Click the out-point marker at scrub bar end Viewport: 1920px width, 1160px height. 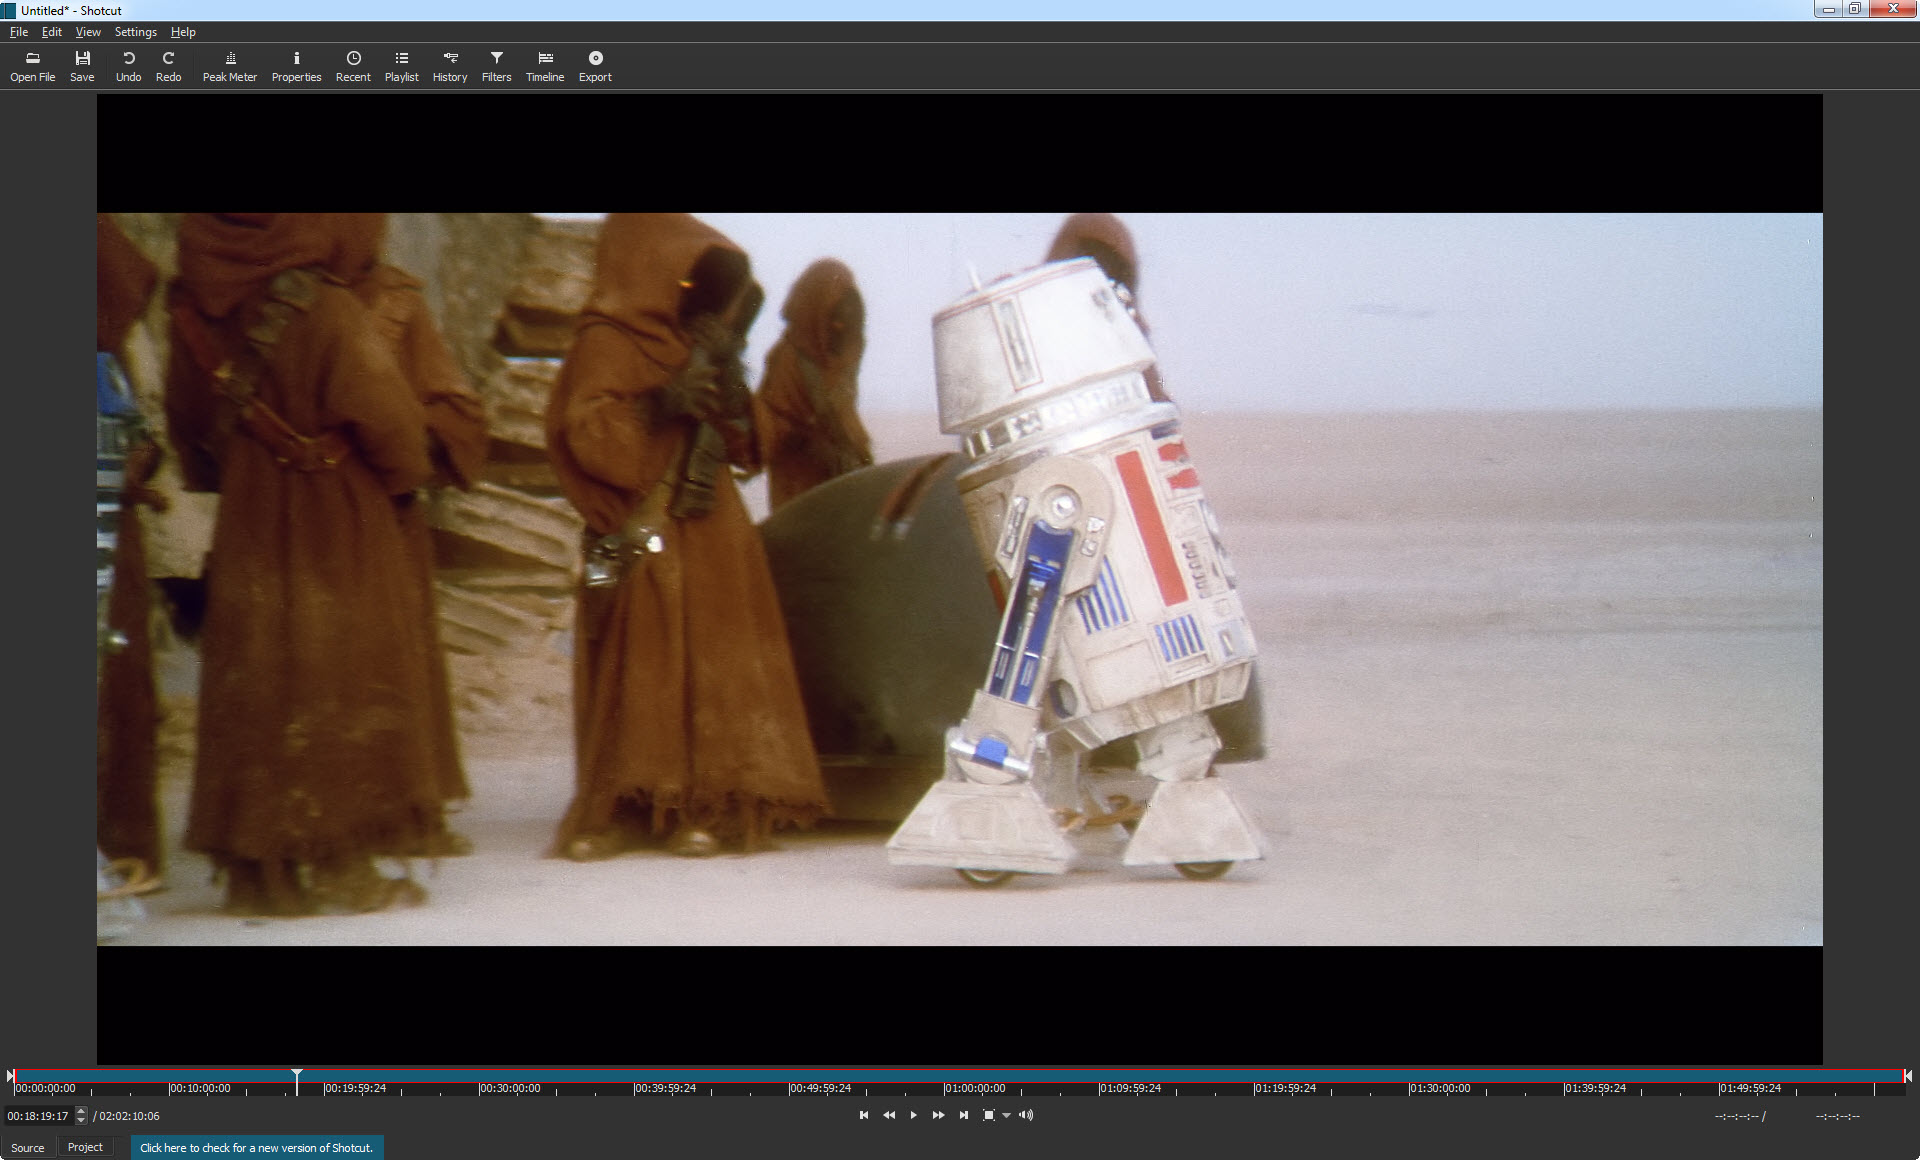coord(1908,1076)
